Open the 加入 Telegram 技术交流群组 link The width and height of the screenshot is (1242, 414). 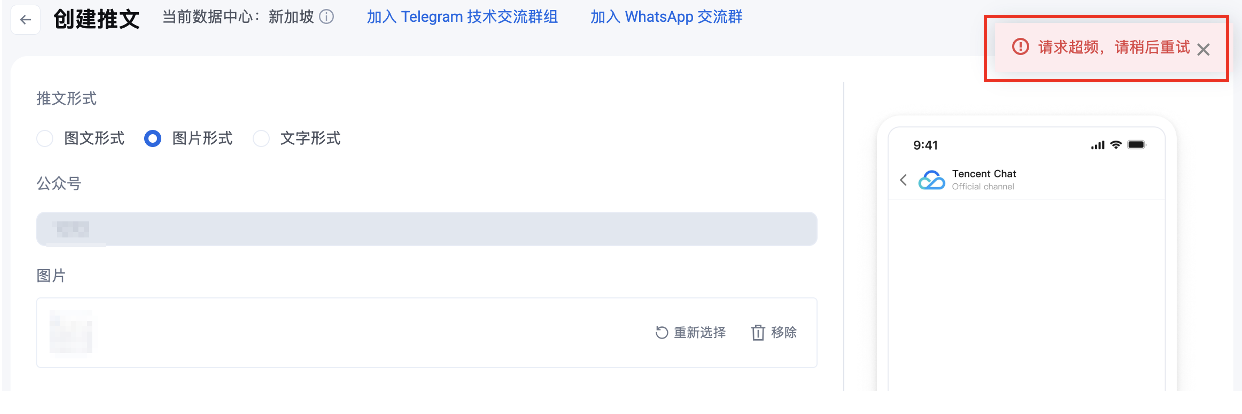tap(462, 18)
